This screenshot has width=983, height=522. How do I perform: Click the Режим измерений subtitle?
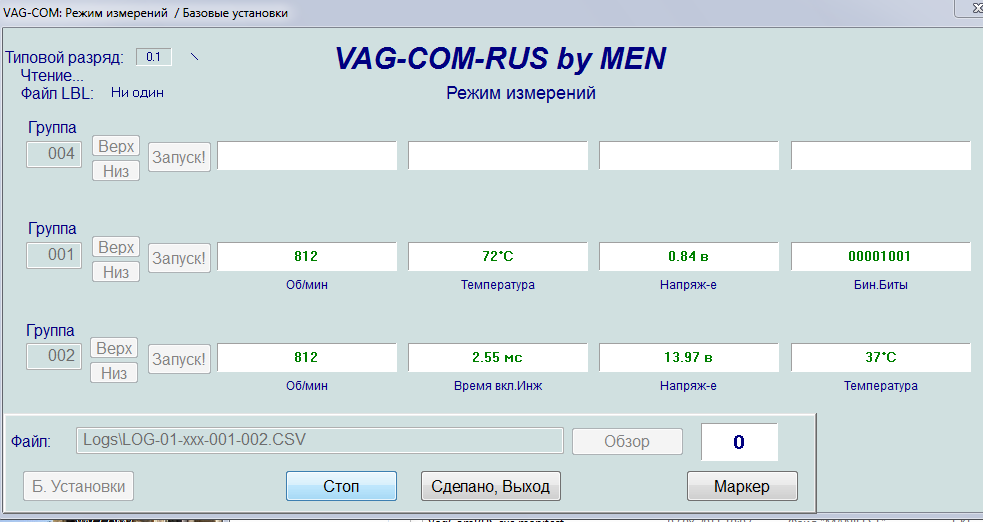pyautogui.click(x=521, y=93)
